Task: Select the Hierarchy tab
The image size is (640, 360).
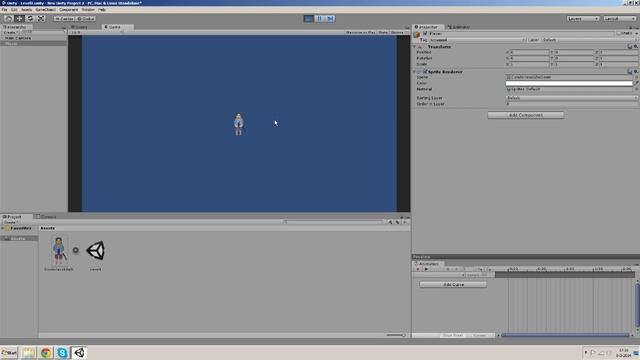Action: 16,27
